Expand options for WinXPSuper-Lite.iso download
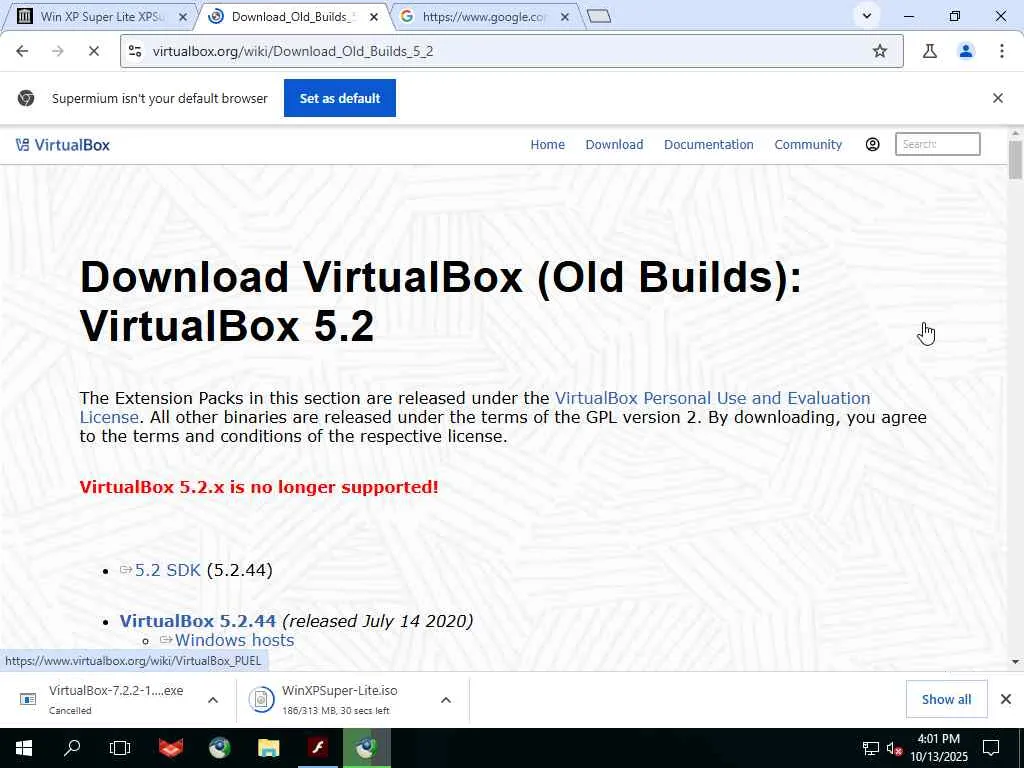Screen dimensions: 1024x768 coord(446,700)
